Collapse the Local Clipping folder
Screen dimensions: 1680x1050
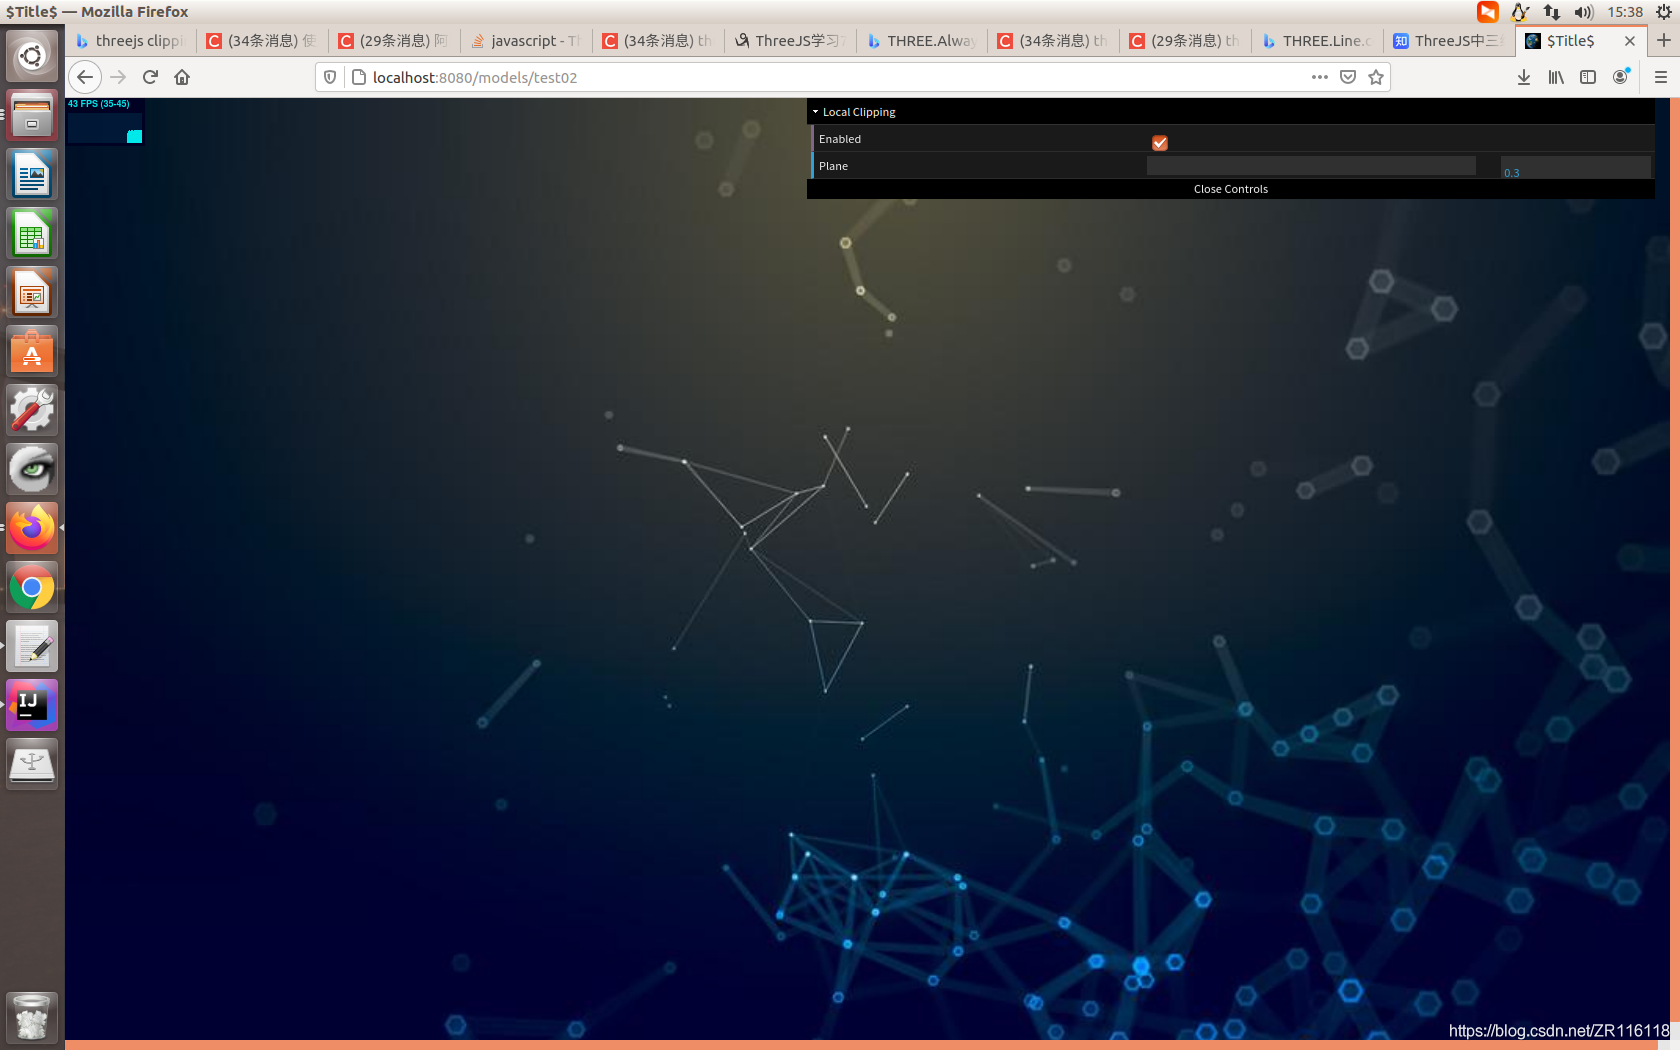tap(858, 111)
